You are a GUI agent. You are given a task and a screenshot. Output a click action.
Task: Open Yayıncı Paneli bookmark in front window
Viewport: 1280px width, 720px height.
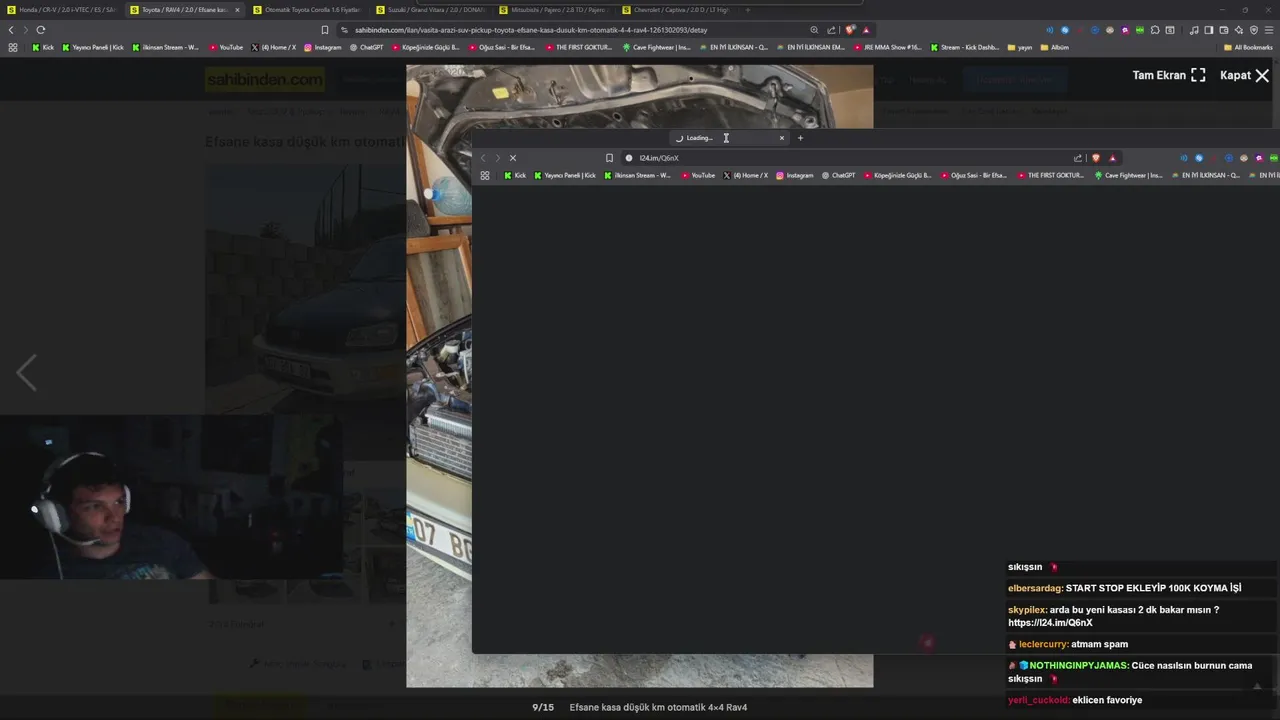tap(565, 175)
